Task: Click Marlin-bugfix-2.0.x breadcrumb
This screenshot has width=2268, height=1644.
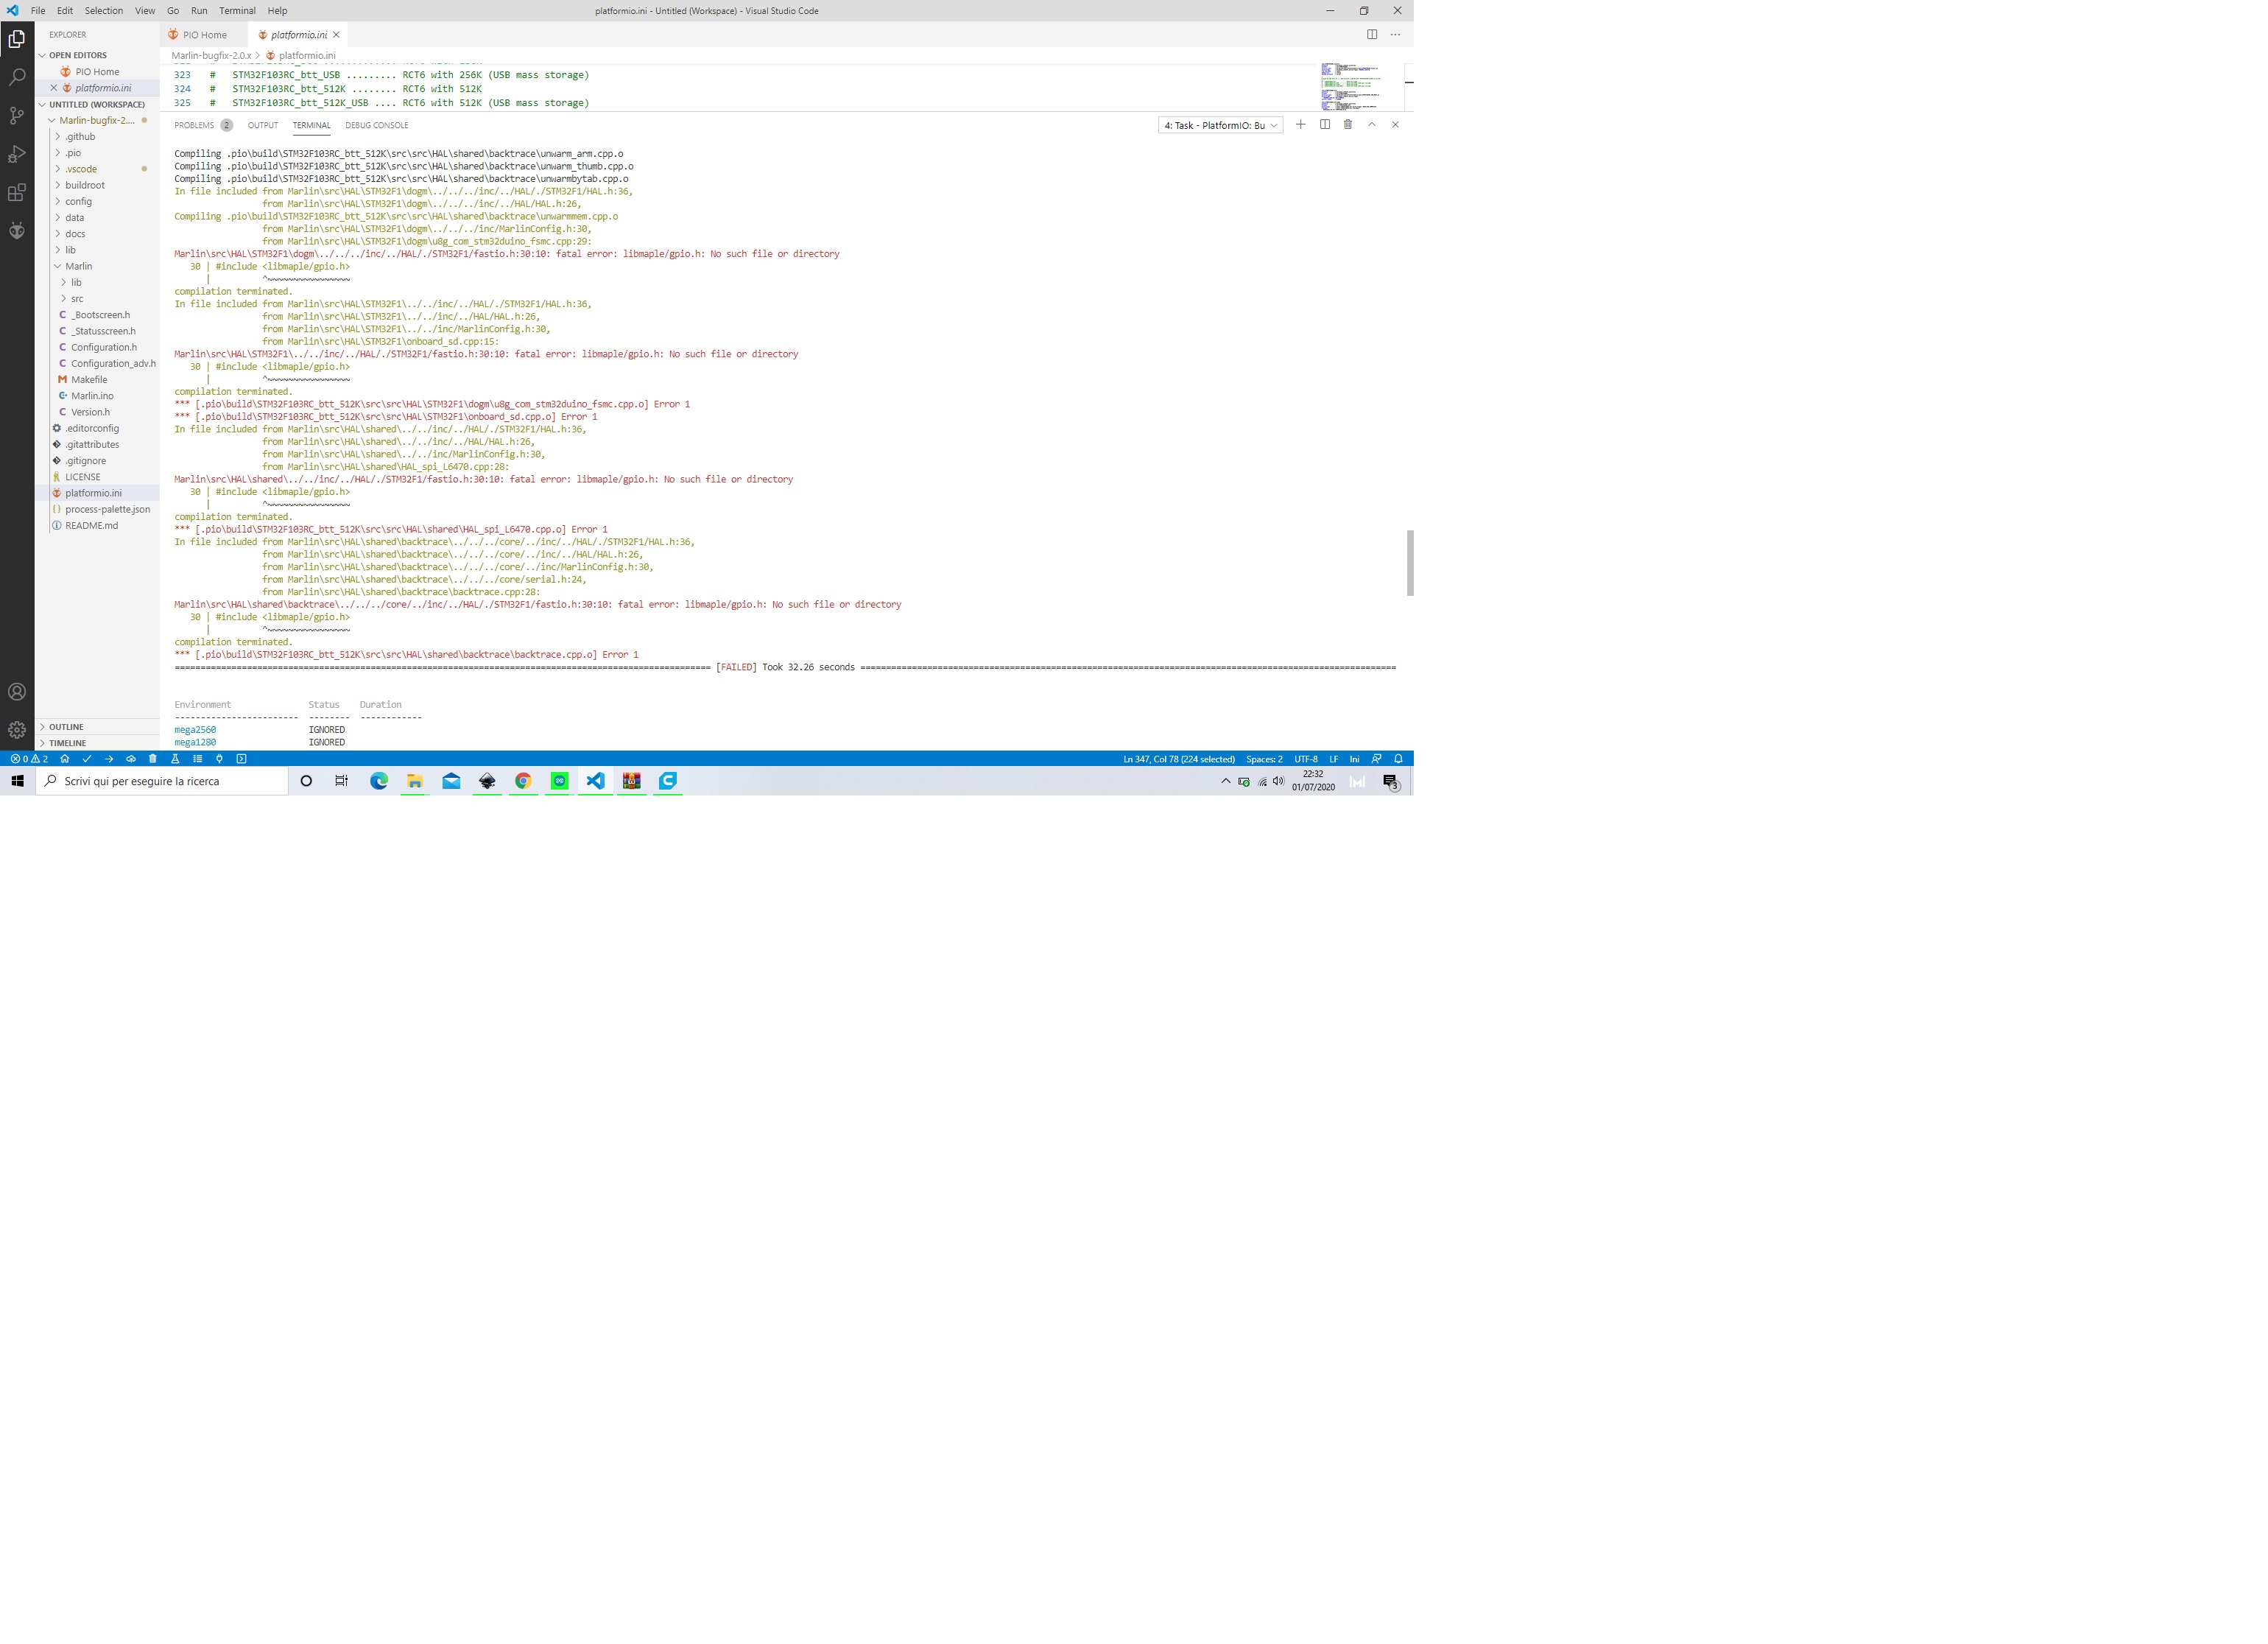Action: 211,56
